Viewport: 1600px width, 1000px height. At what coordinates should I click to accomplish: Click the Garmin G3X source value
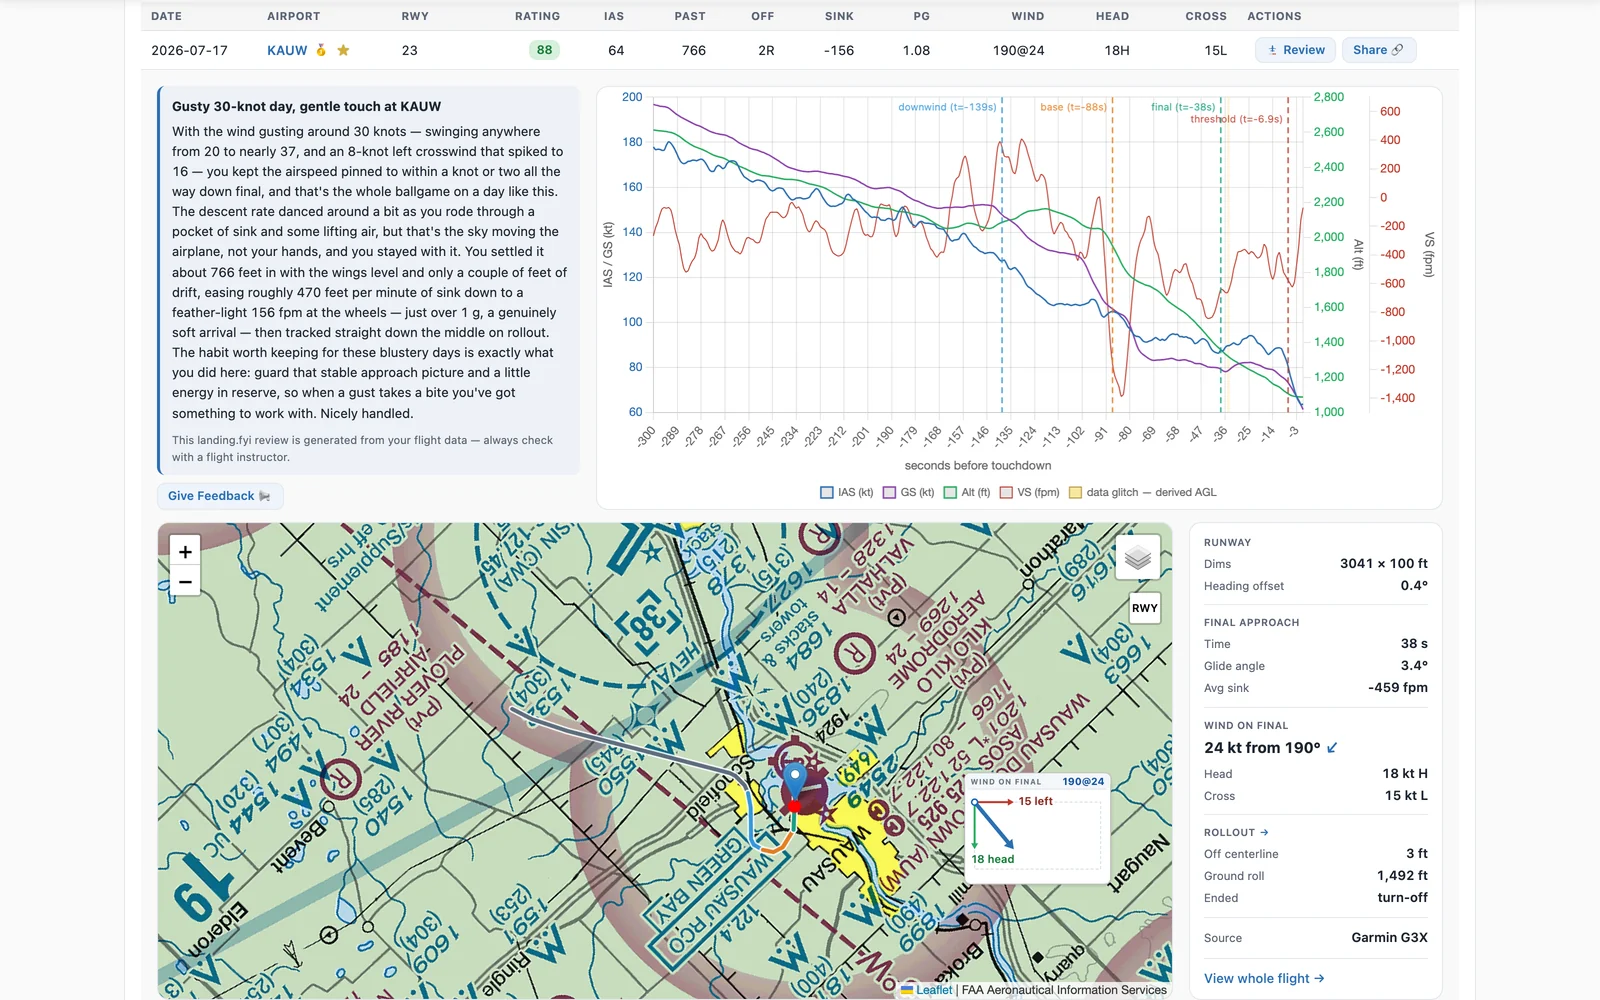(1389, 938)
